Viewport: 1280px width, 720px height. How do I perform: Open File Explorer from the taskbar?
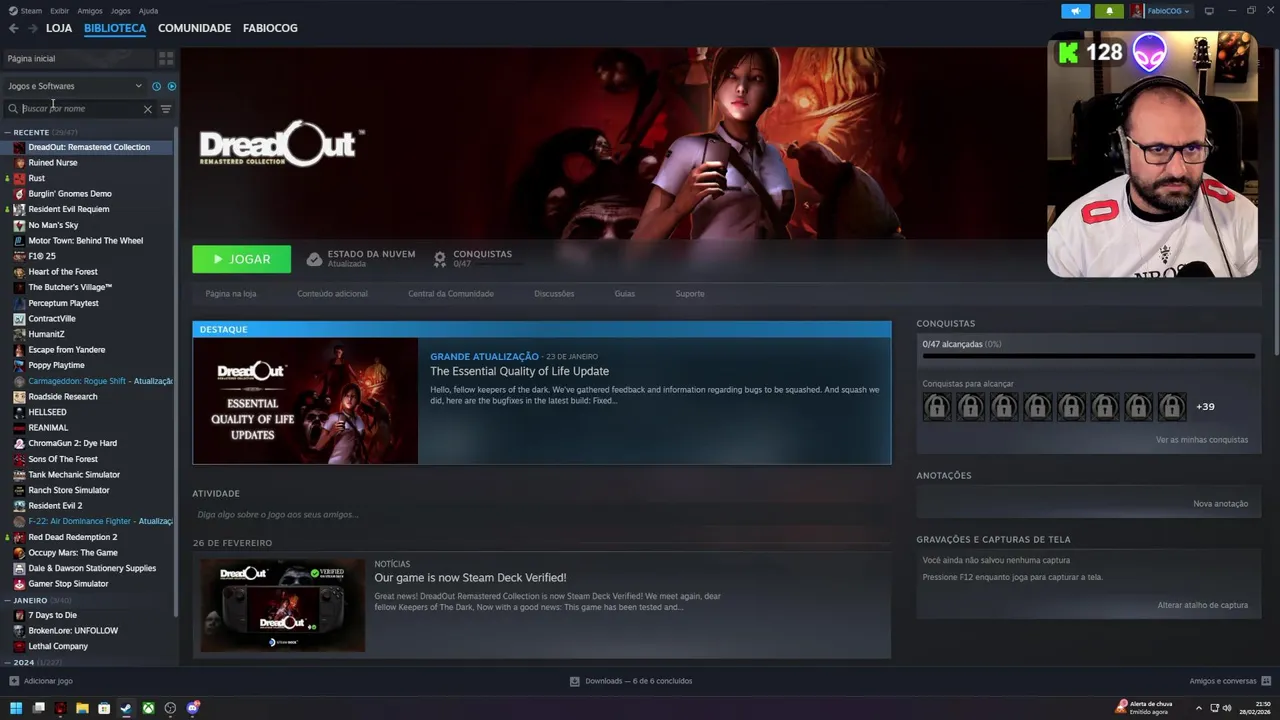pos(82,708)
